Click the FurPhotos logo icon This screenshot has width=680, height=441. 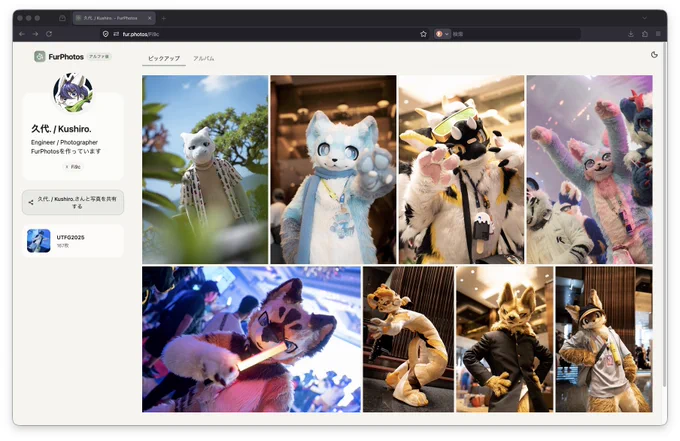pos(39,56)
